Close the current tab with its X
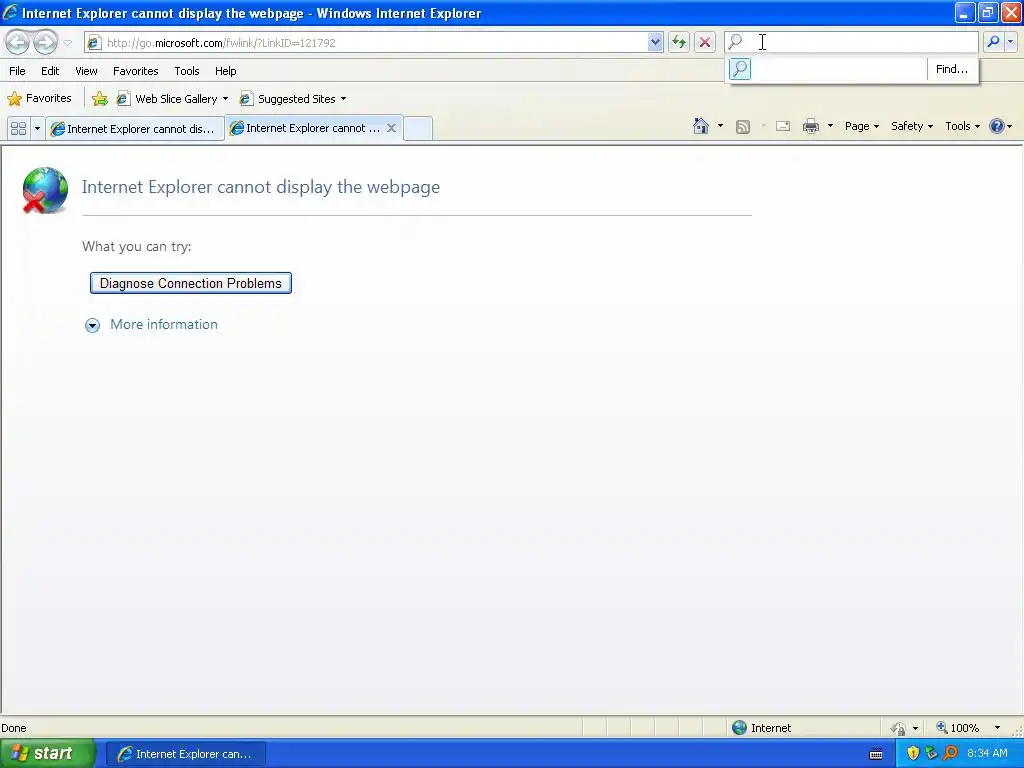This screenshot has height=768, width=1024. (391, 128)
